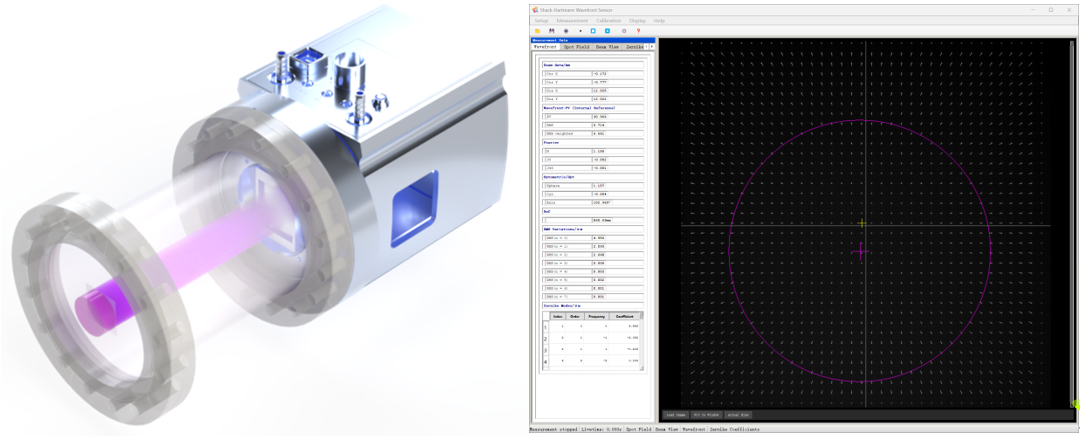Click the first blue square toolbar icon

592,31
